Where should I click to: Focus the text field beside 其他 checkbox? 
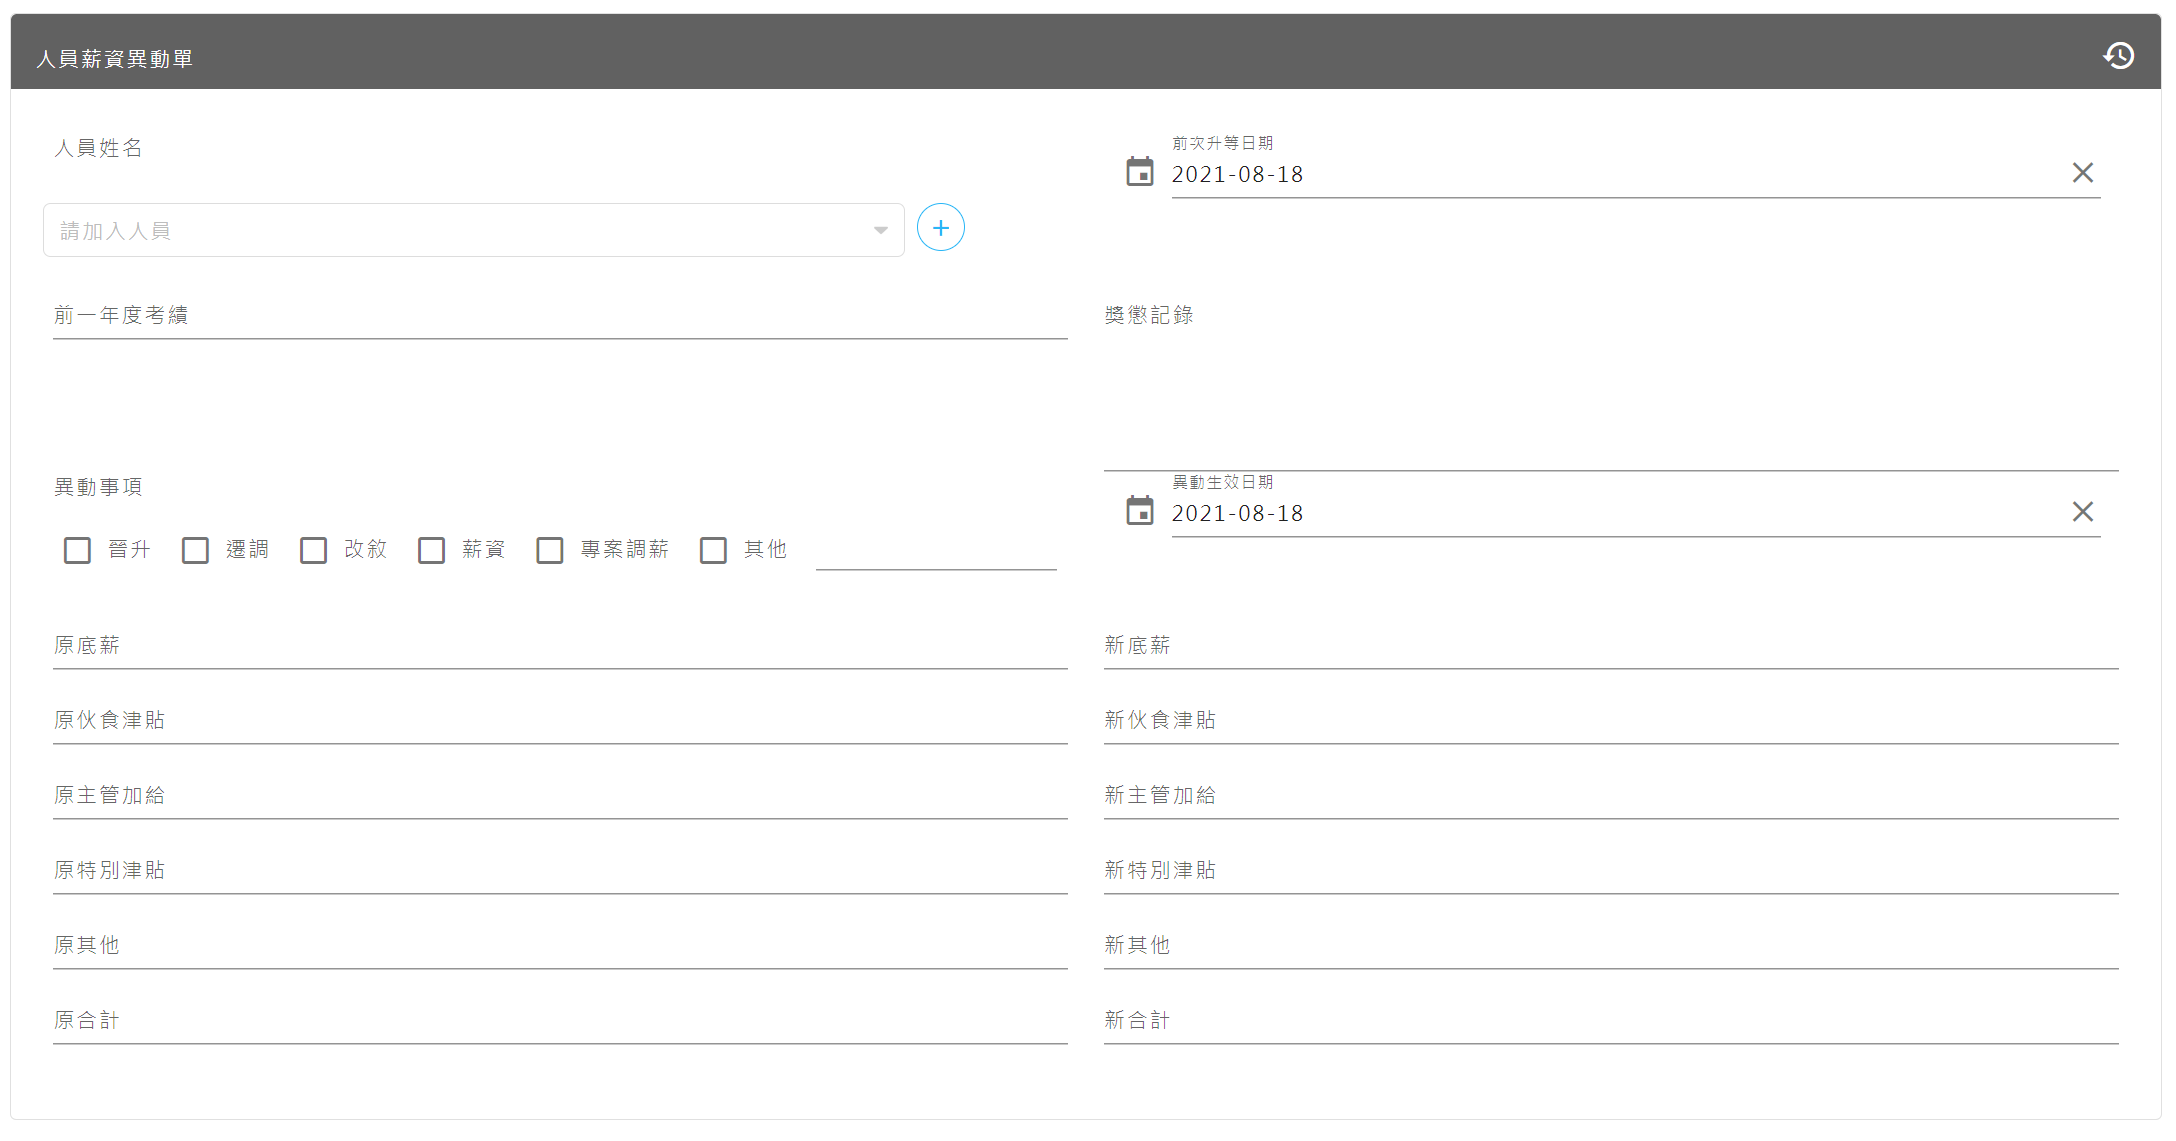point(936,552)
